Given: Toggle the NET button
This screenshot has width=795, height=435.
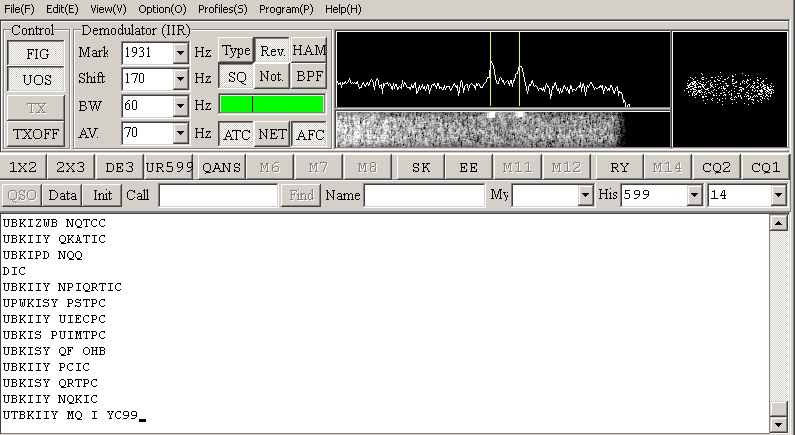Looking at the screenshot, I should coord(272,134).
